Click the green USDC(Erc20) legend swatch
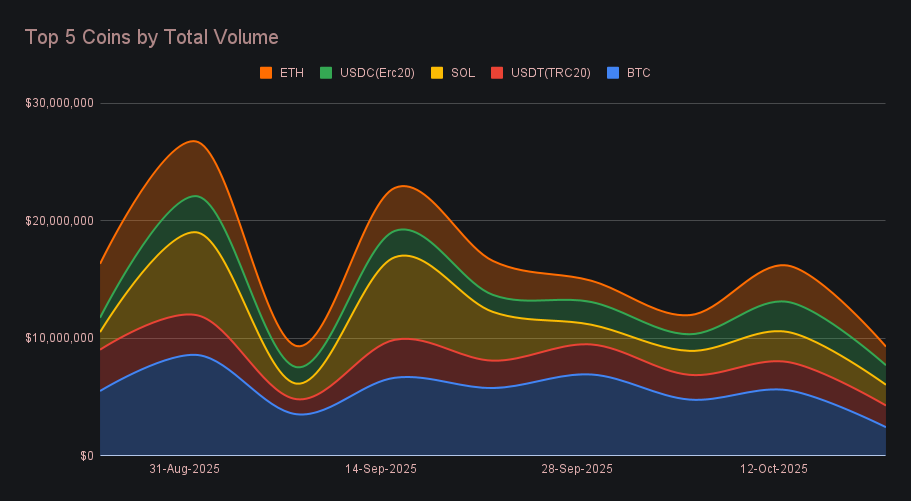 (326, 73)
